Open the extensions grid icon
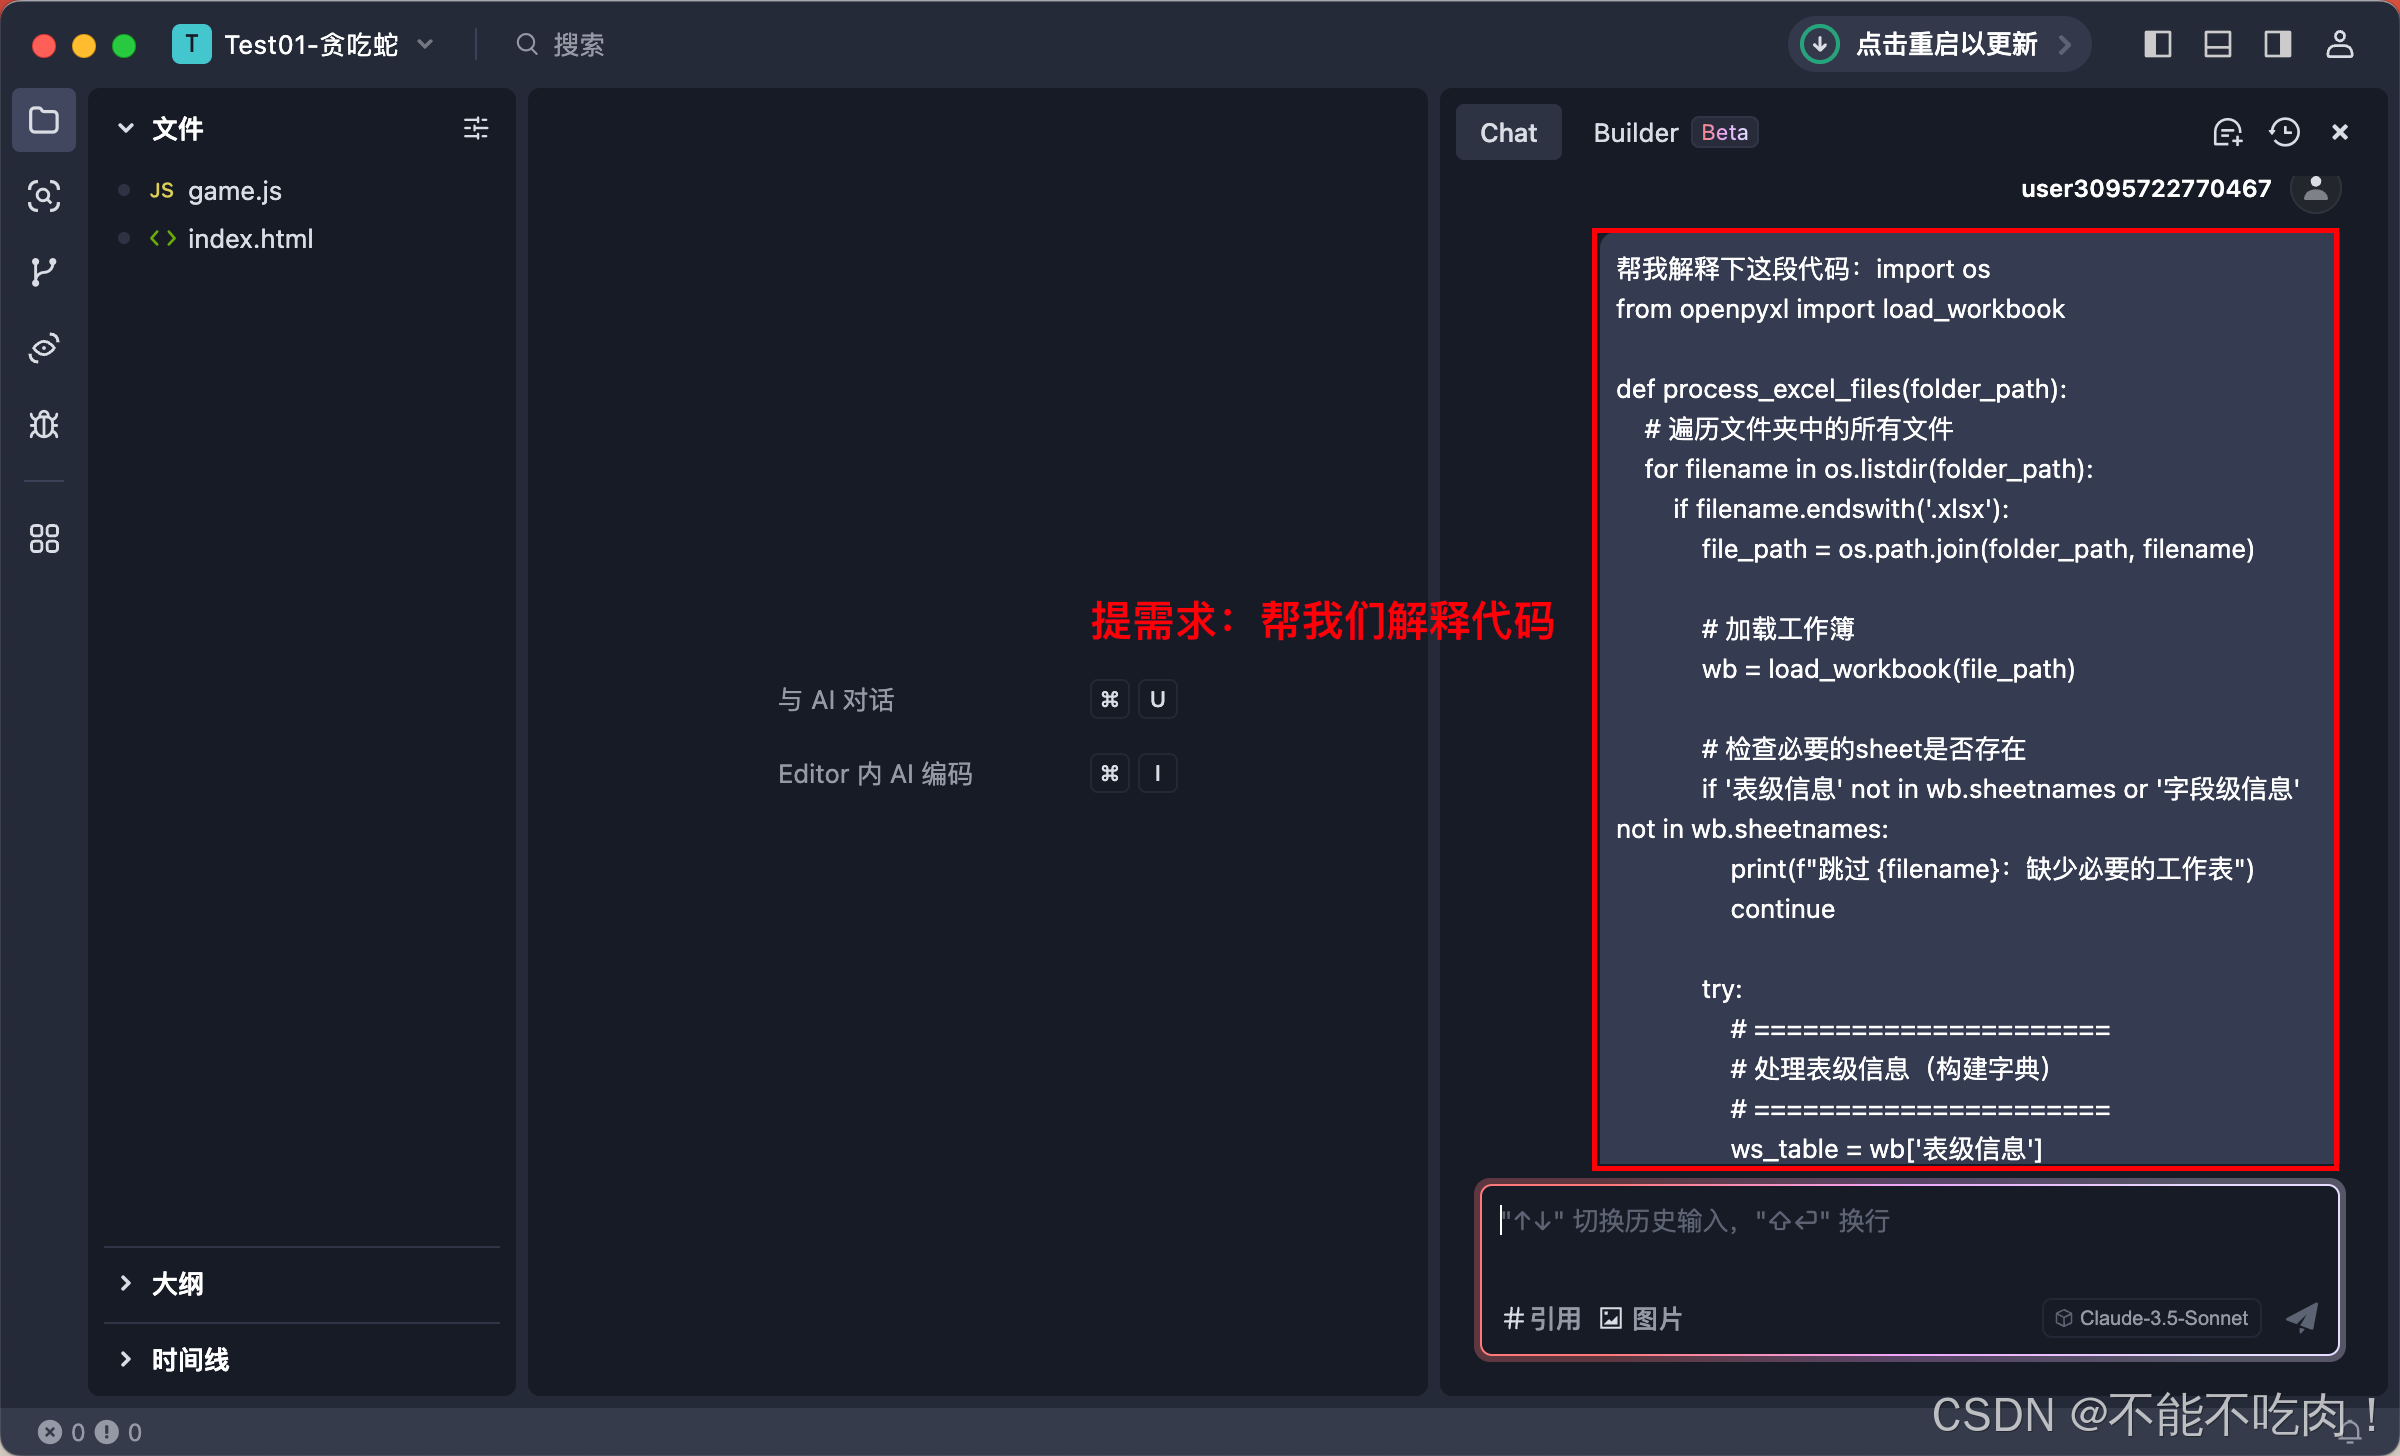Screen dimensions: 2400x1456 [44, 539]
